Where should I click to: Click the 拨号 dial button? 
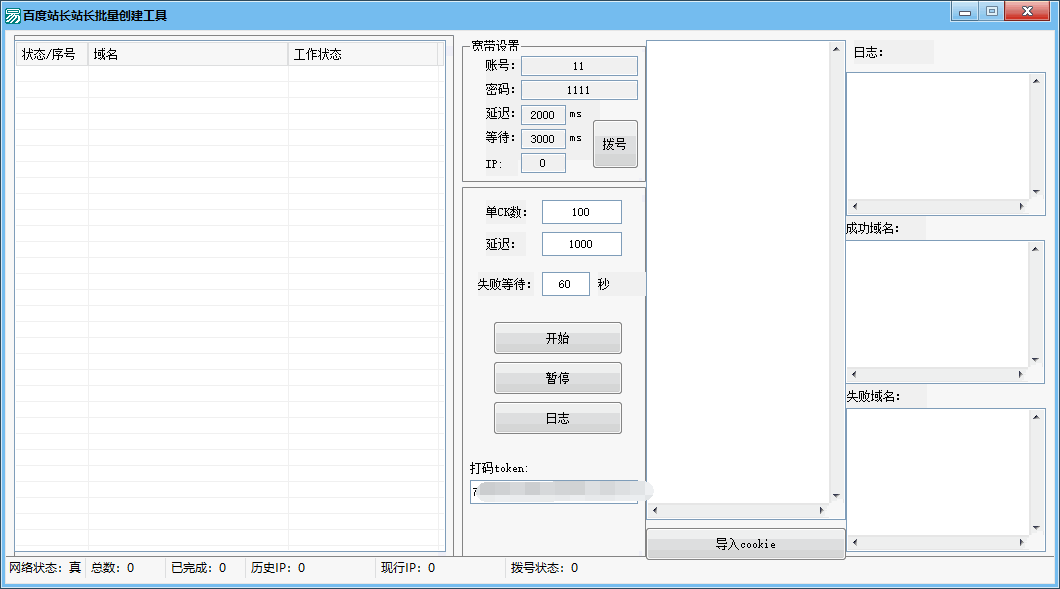615,144
